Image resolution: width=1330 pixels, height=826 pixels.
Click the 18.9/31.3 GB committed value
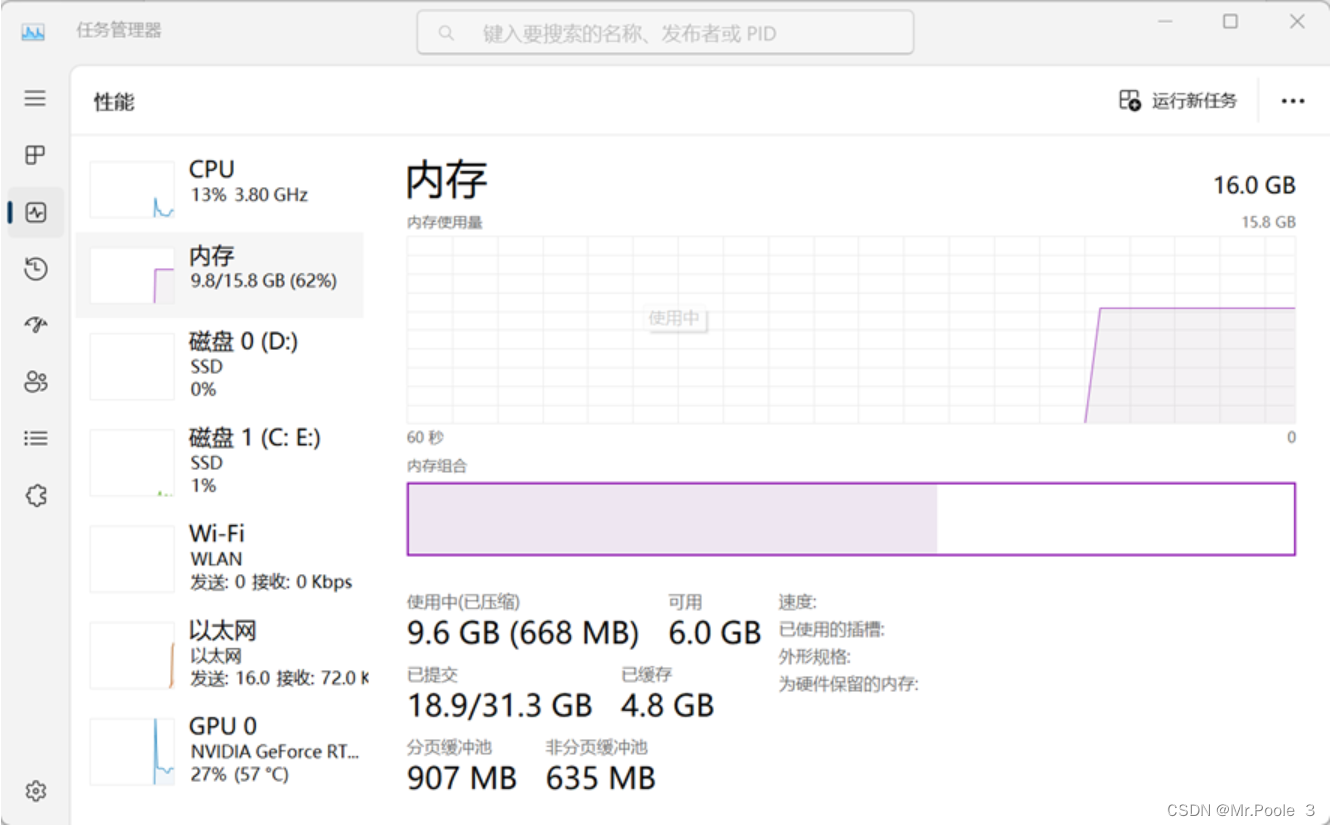[500, 706]
